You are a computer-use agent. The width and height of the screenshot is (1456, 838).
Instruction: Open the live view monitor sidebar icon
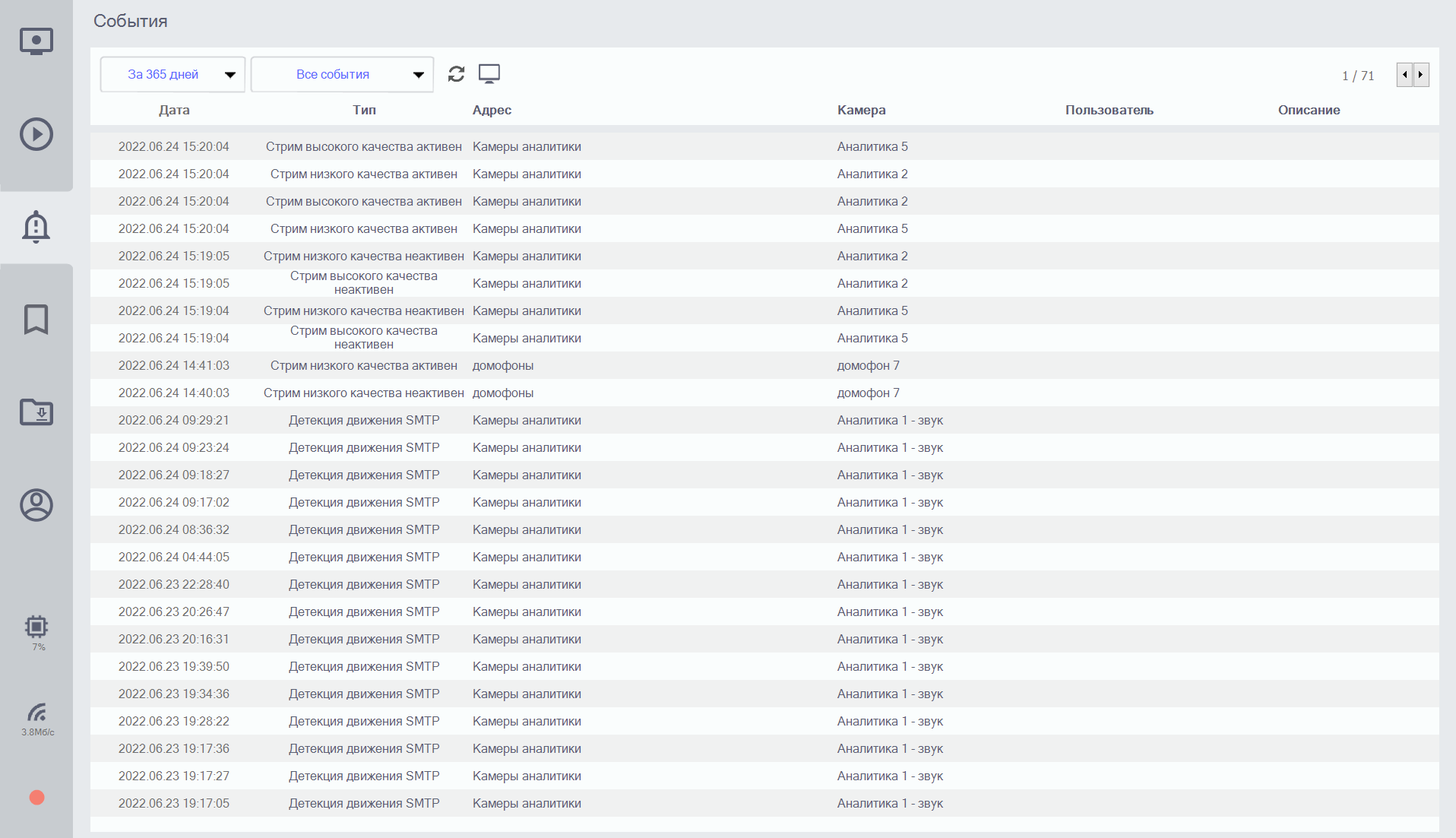36,41
